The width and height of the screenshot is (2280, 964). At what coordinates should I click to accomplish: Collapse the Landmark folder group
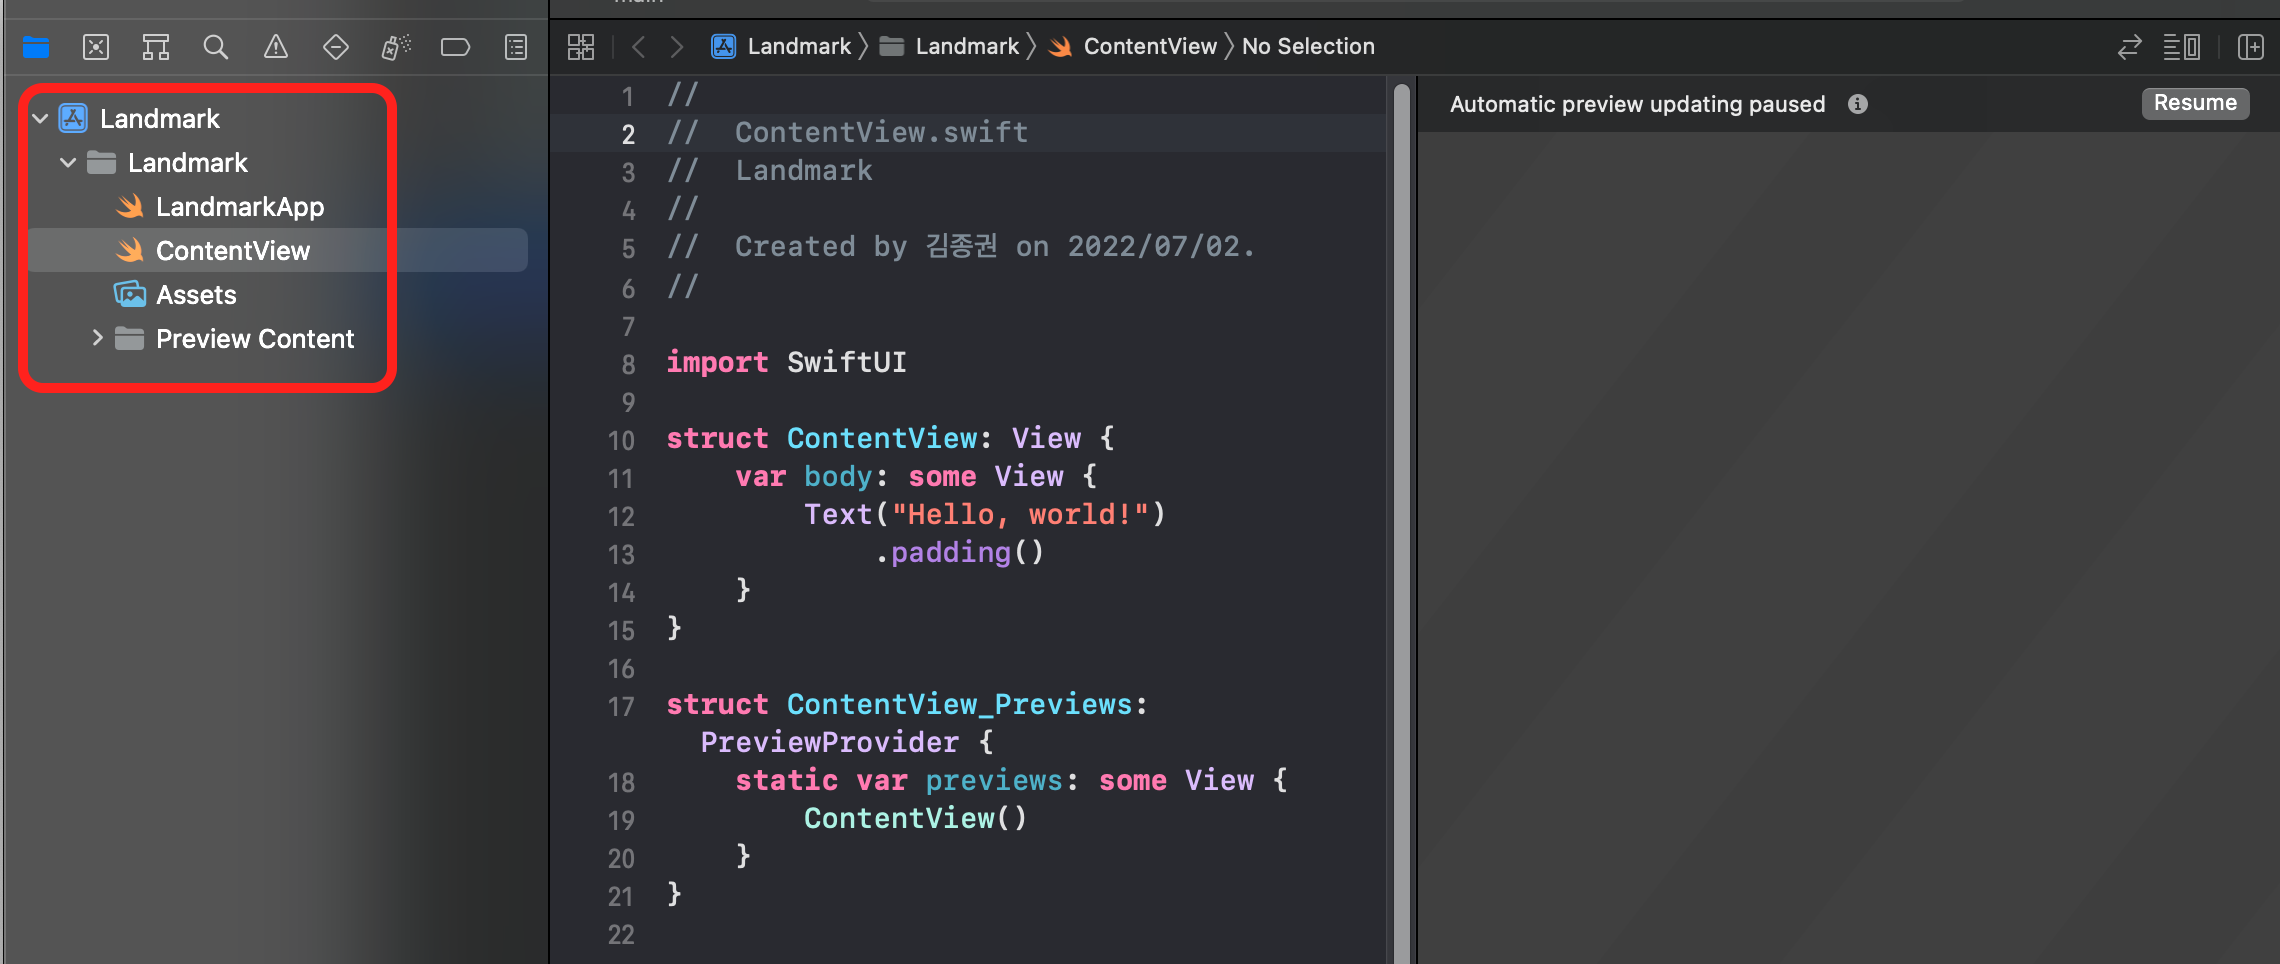point(68,163)
